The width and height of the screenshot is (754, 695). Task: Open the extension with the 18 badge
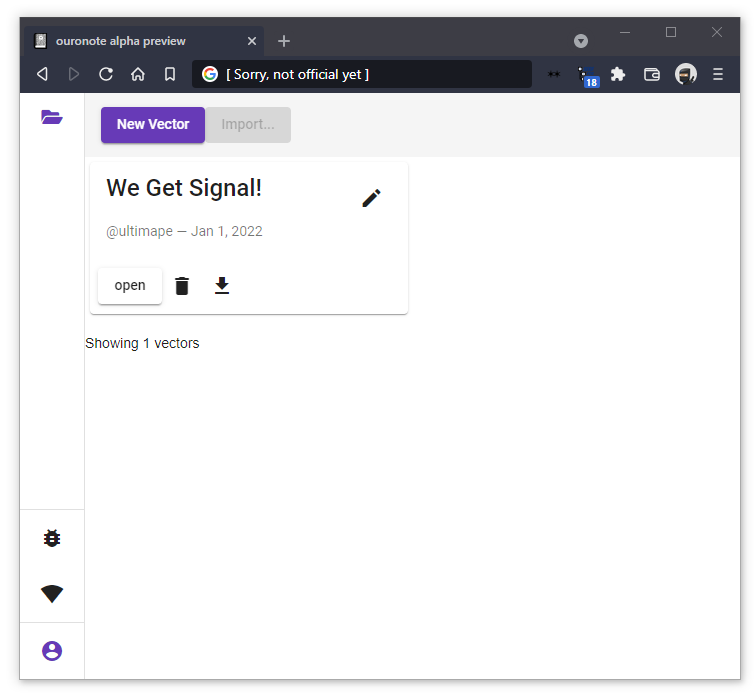pyautogui.click(x=588, y=76)
